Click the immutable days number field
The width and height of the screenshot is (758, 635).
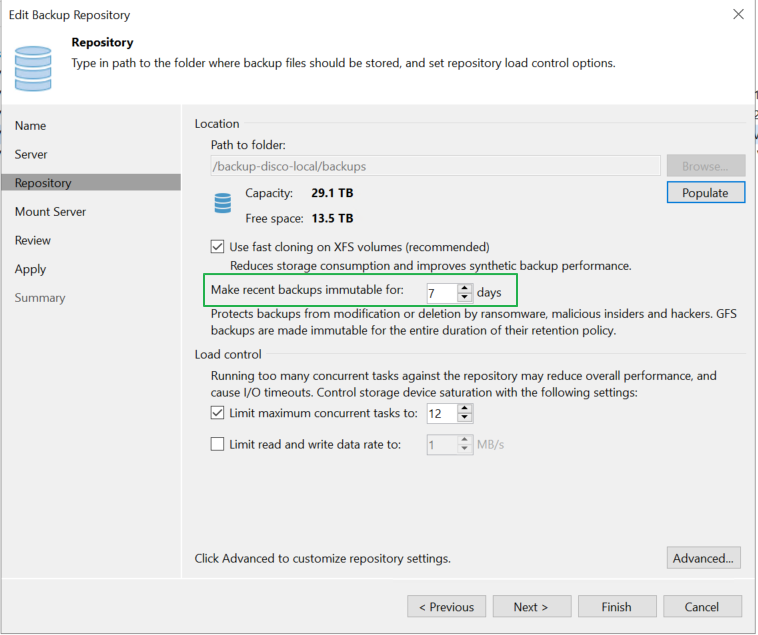click(x=440, y=293)
